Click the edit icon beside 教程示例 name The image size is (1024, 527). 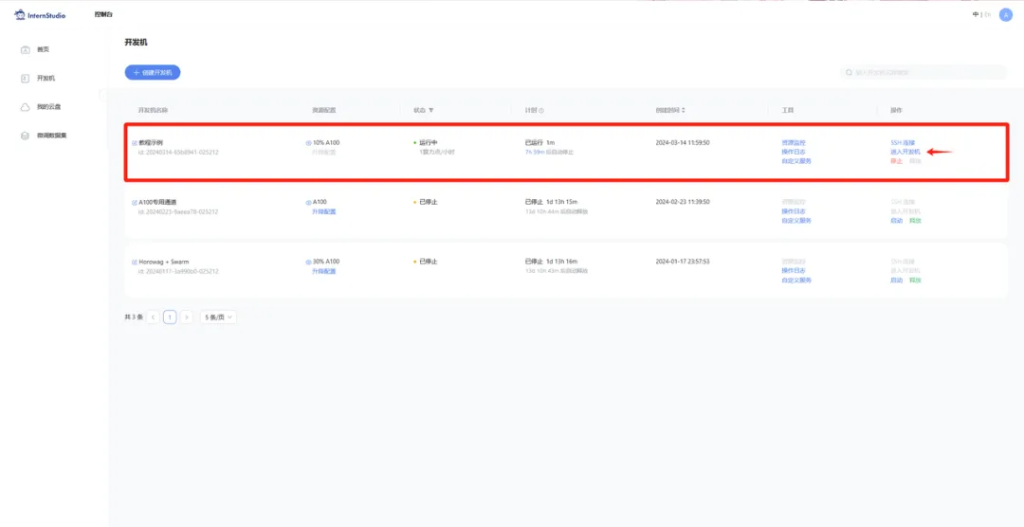coord(134,143)
